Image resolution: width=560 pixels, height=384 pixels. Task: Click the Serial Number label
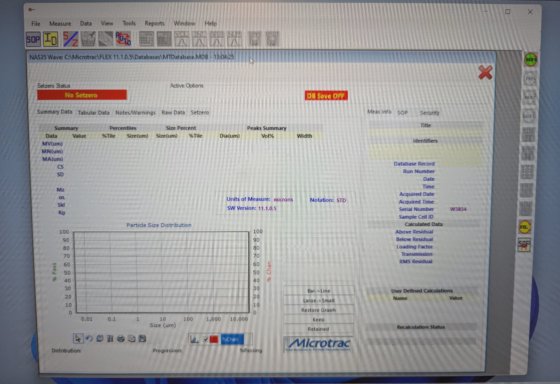pyautogui.click(x=416, y=209)
